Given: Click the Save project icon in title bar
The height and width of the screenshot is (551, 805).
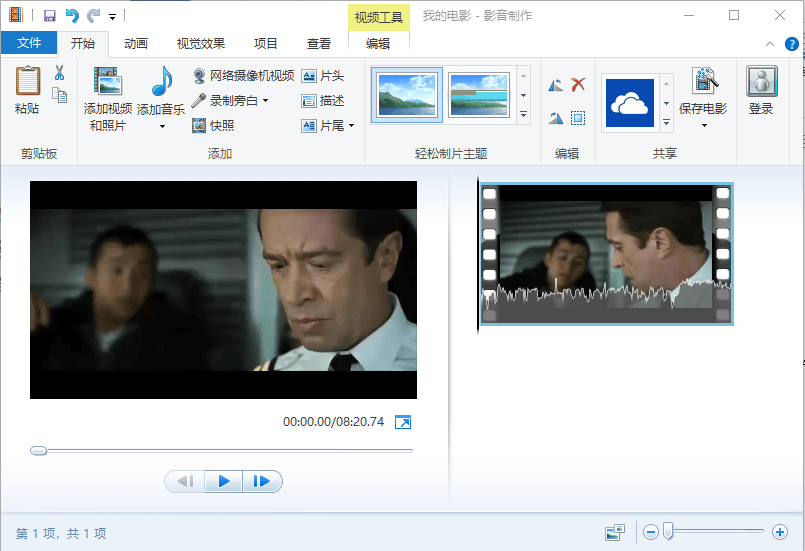Looking at the screenshot, I should (50, 16).
